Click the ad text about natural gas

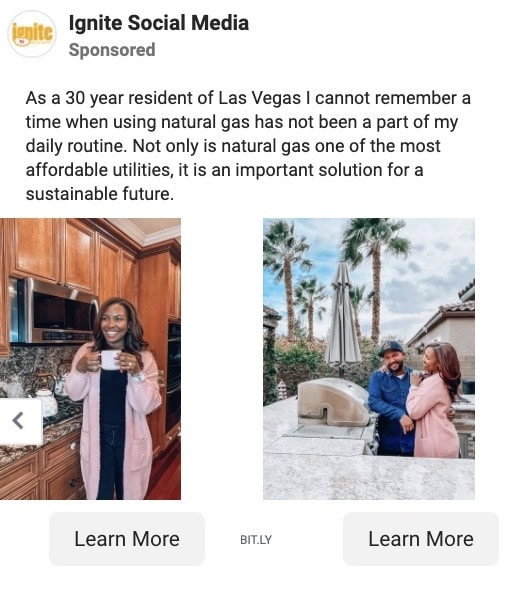(x=248, y=146)
